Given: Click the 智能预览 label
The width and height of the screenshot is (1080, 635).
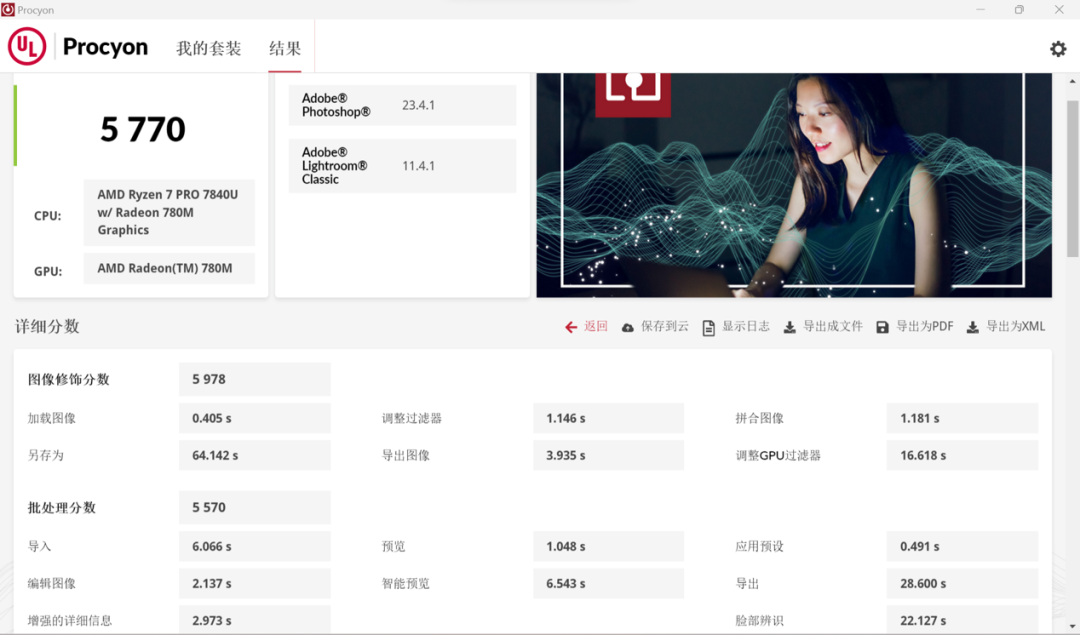Looking at the screenshot, I should 406,583.
